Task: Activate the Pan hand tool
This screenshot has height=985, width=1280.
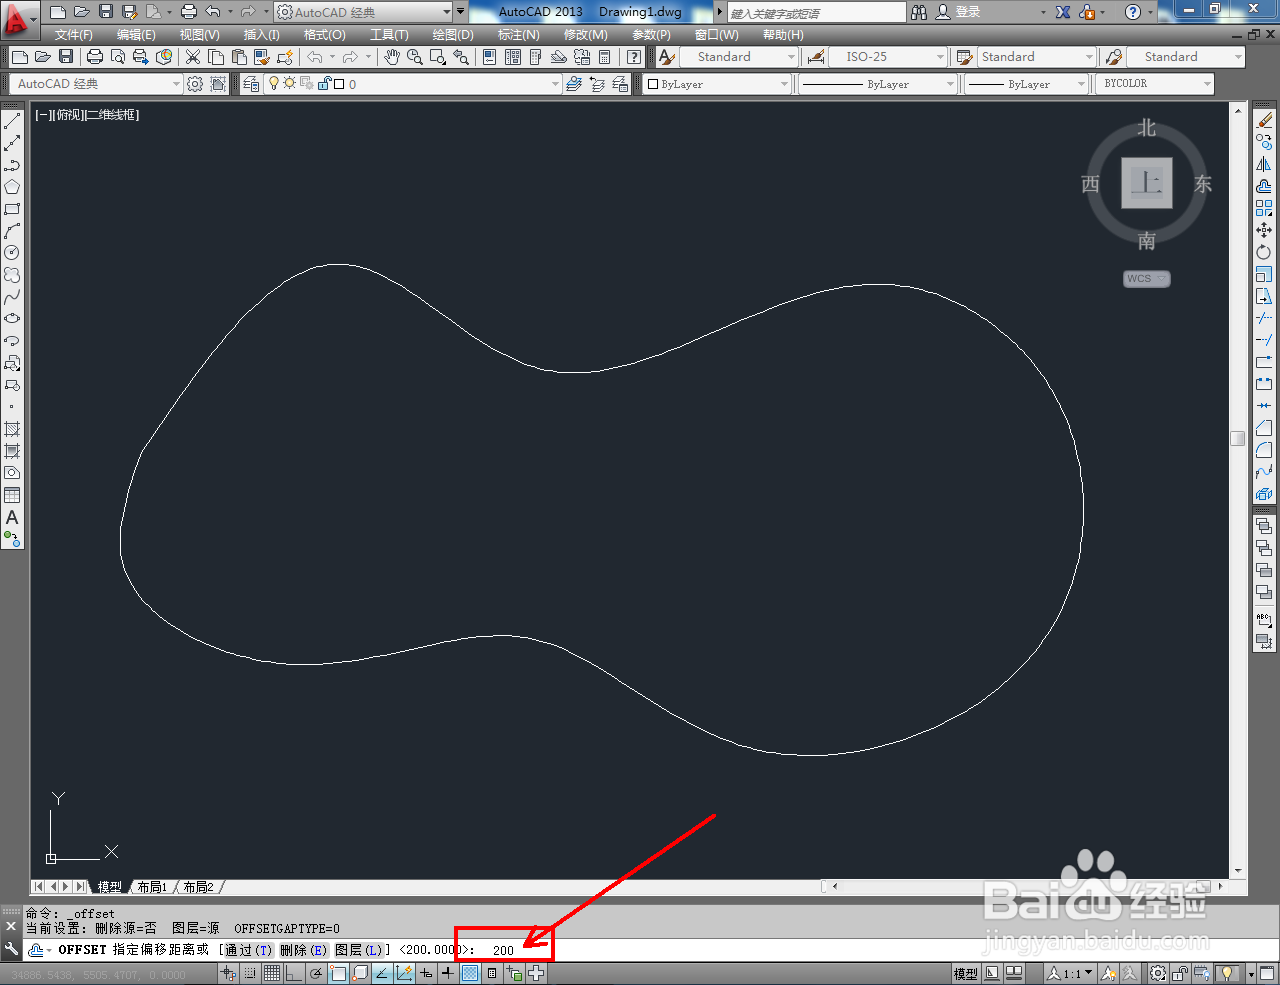Action: [392, 57]
